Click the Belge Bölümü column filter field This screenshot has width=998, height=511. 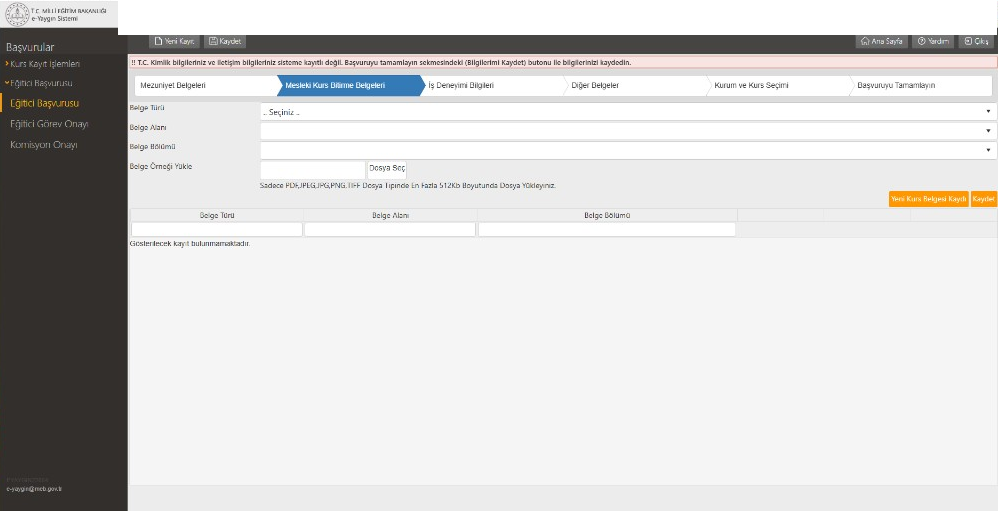click(607, 230)
